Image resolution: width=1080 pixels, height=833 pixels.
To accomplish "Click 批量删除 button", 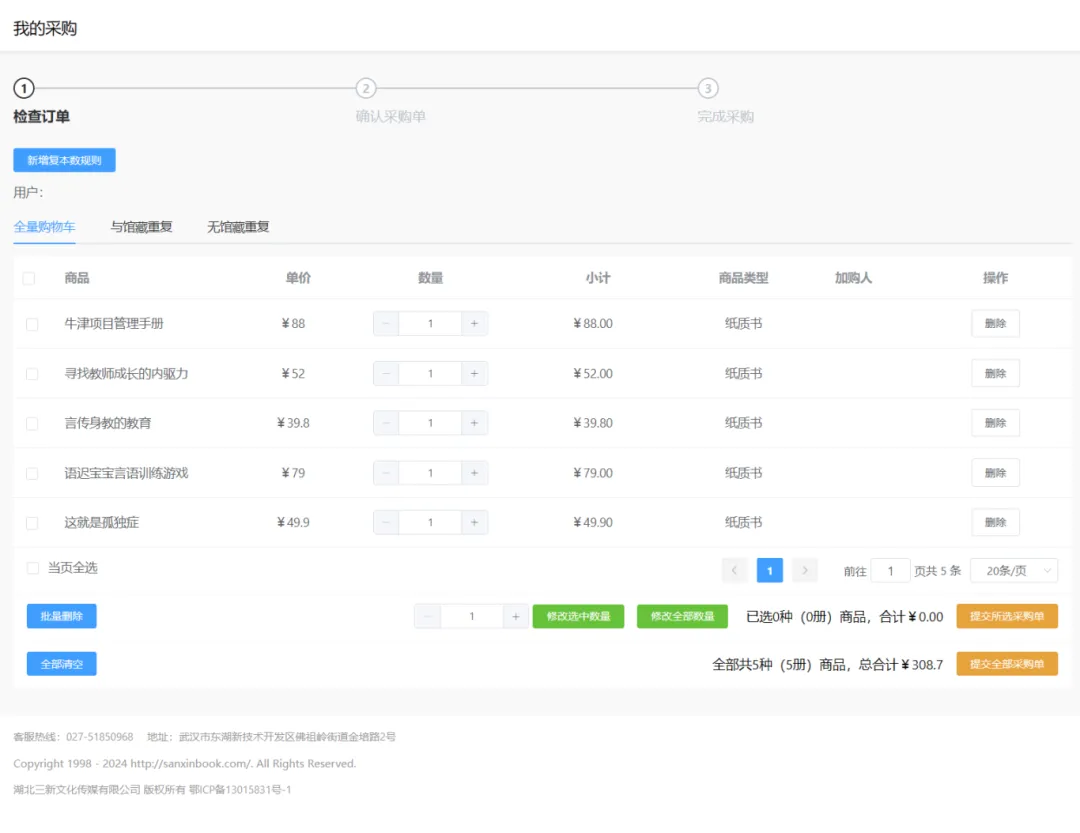I will click(61, 616).
